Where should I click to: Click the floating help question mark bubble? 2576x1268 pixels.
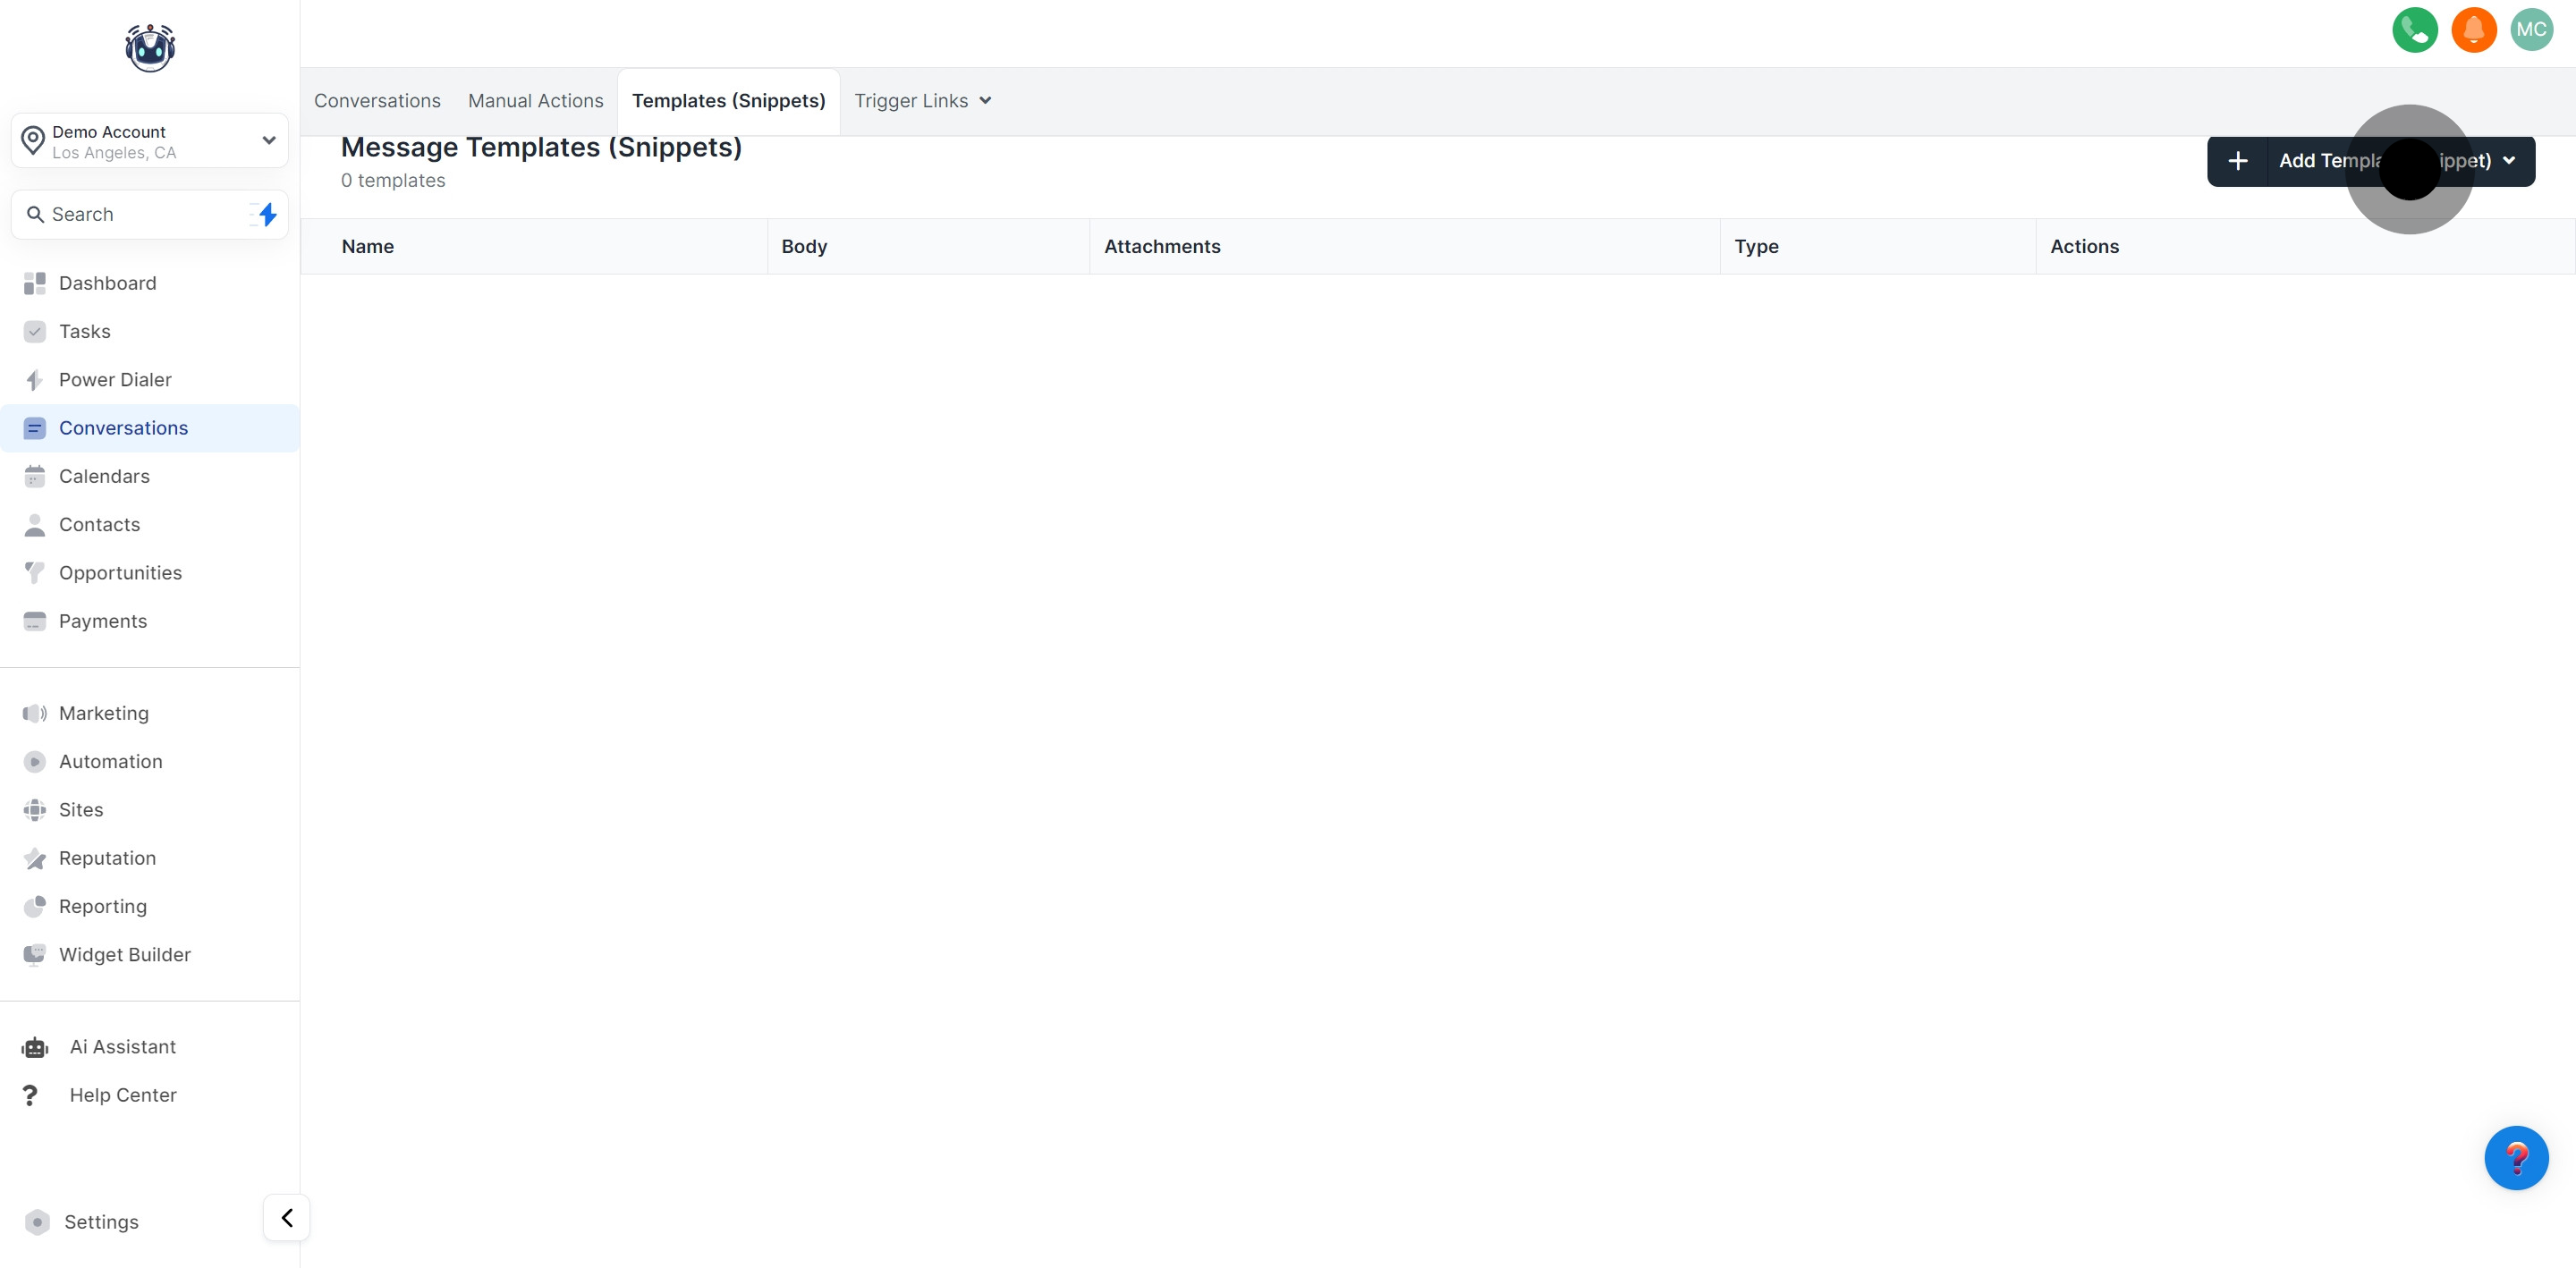pos(2518,1158)
